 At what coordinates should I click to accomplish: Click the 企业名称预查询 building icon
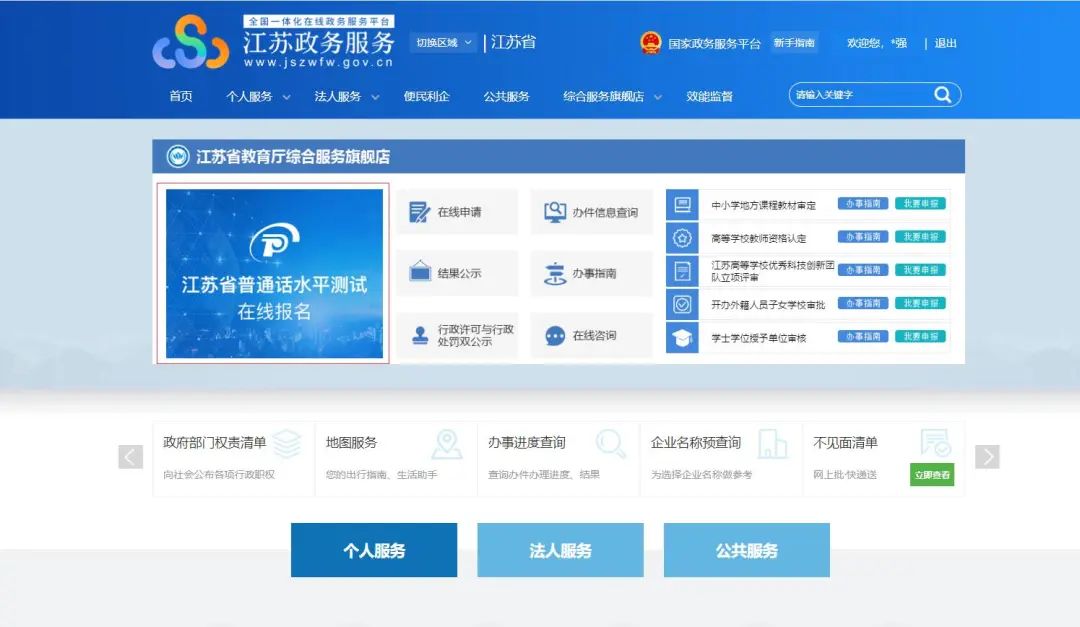click(x=772, y=444)
